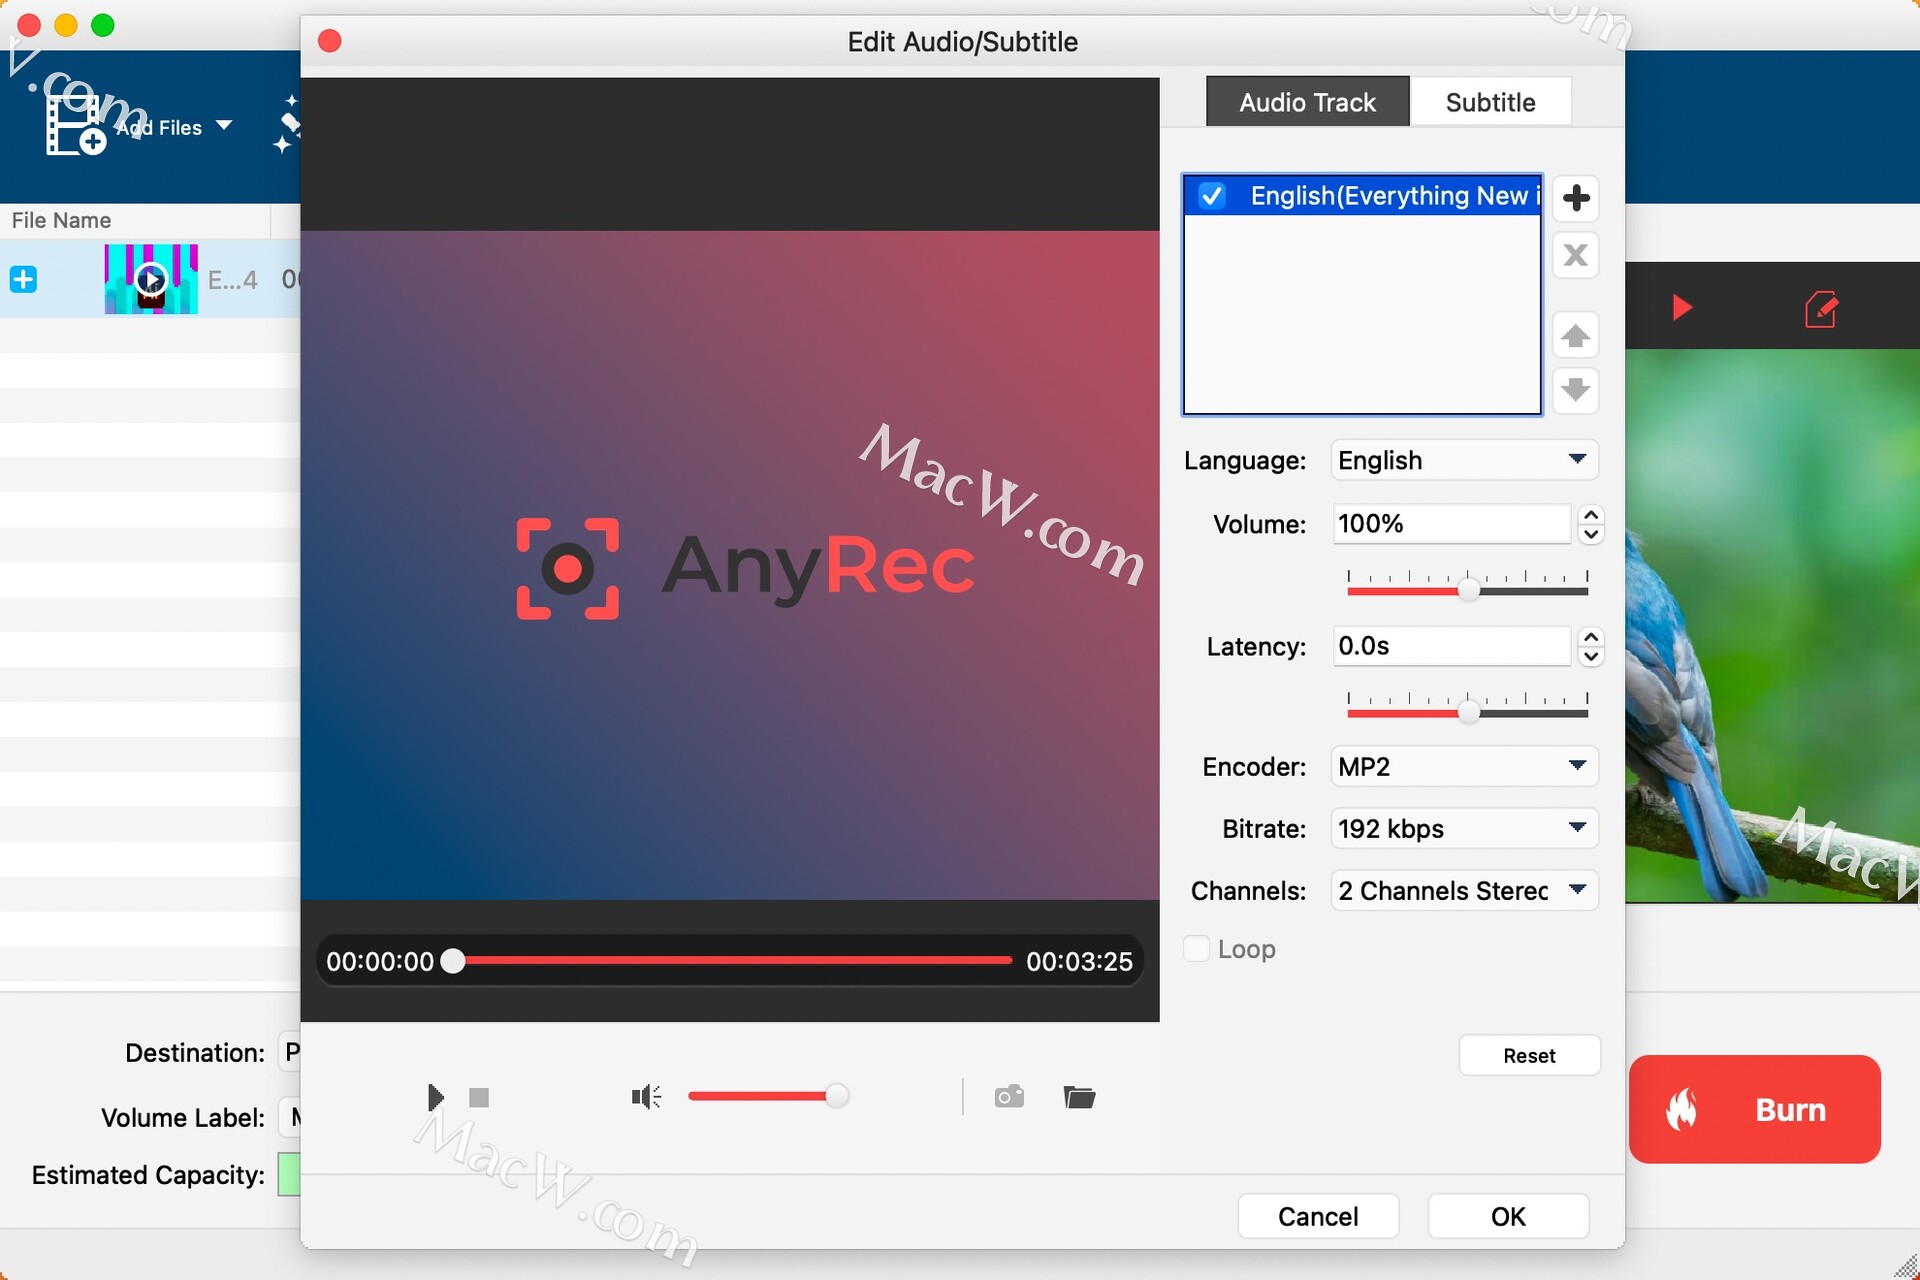This screenshot has width=1920, height=1280.
Task: Play the preview video in dialog
Action: (x=434, y=1097)
